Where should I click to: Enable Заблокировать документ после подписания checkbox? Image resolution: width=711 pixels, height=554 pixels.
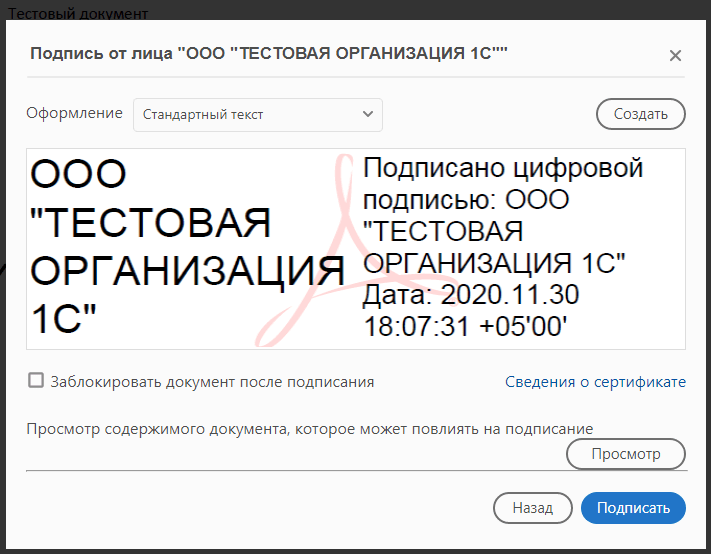[x=36, y=380]
